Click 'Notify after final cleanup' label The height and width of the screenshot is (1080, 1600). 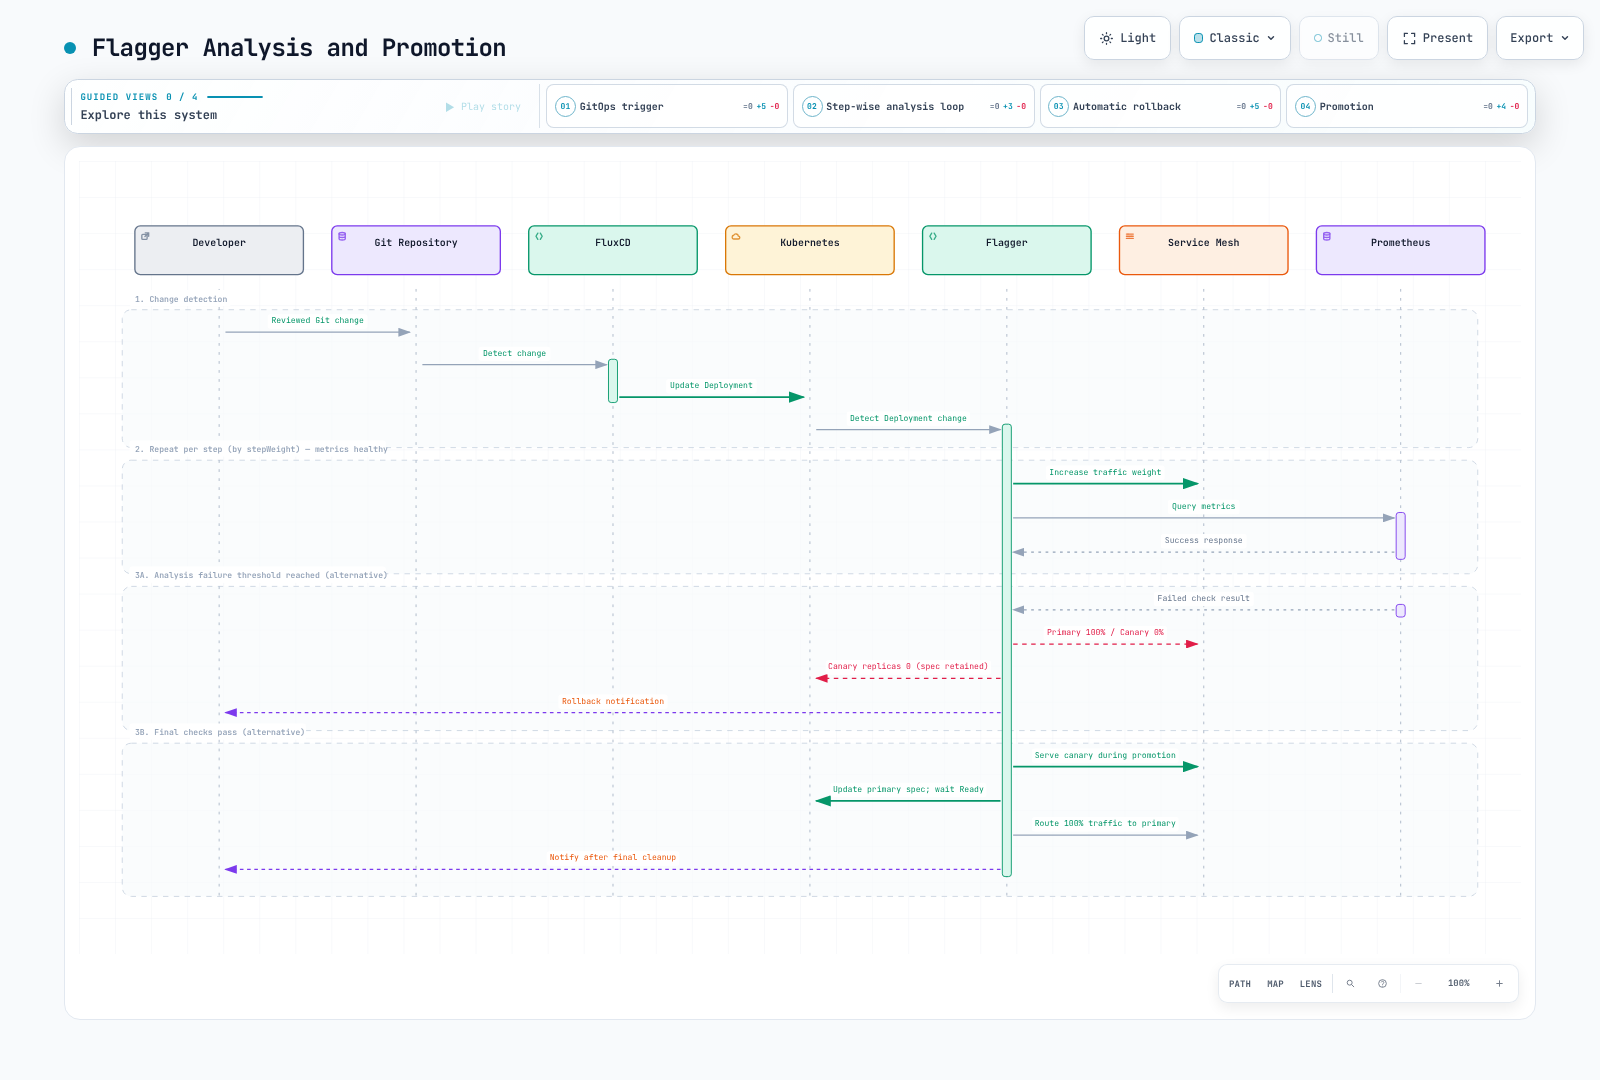pyautogui.click(x=613, y=858)
